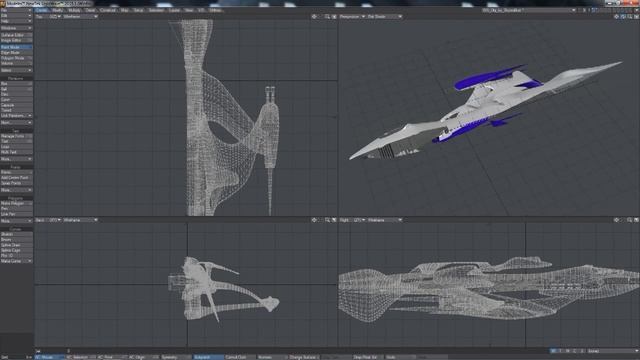The image size is (640, 360).
Task: Maximize icon in Top viewport header
Action: point(334,17)
